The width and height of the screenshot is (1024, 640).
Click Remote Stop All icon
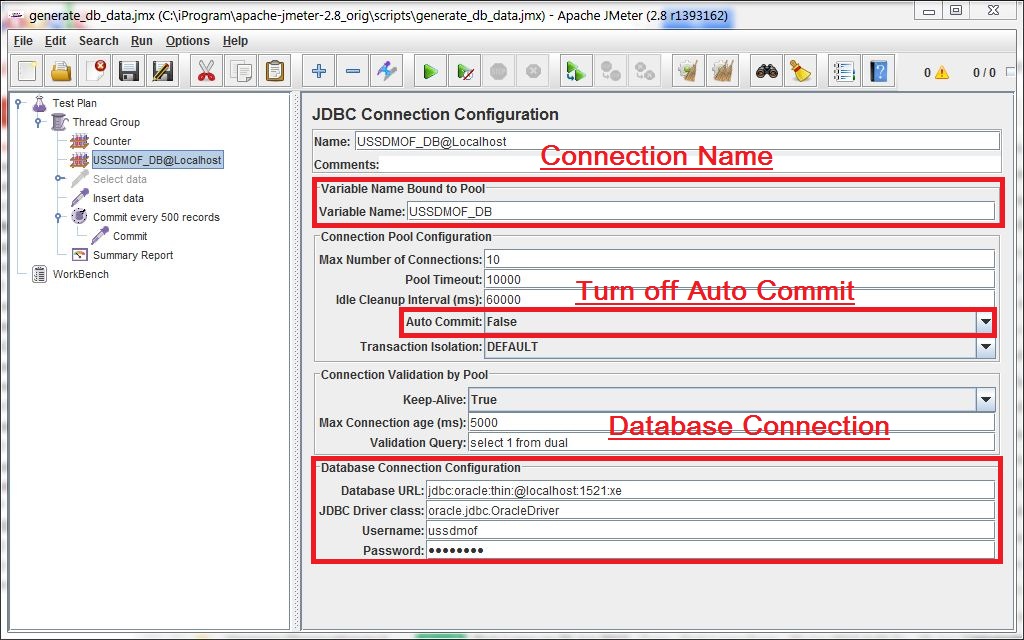pyautogui.click(x=611, y=71)
